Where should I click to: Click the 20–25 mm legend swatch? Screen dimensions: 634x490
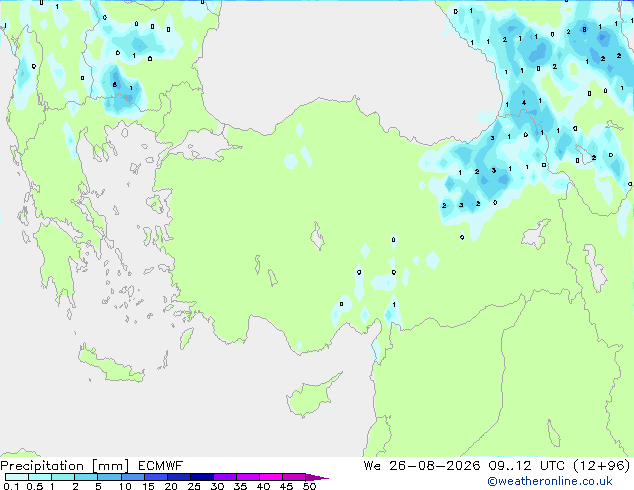click(179, 477)
